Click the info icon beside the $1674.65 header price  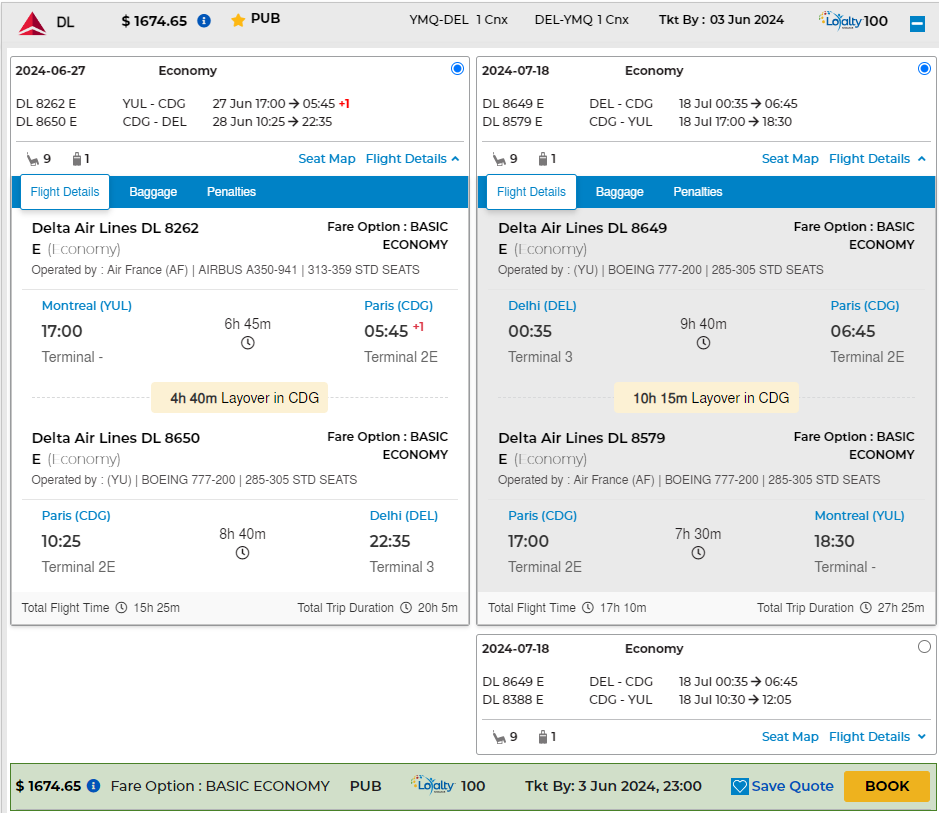204,21
